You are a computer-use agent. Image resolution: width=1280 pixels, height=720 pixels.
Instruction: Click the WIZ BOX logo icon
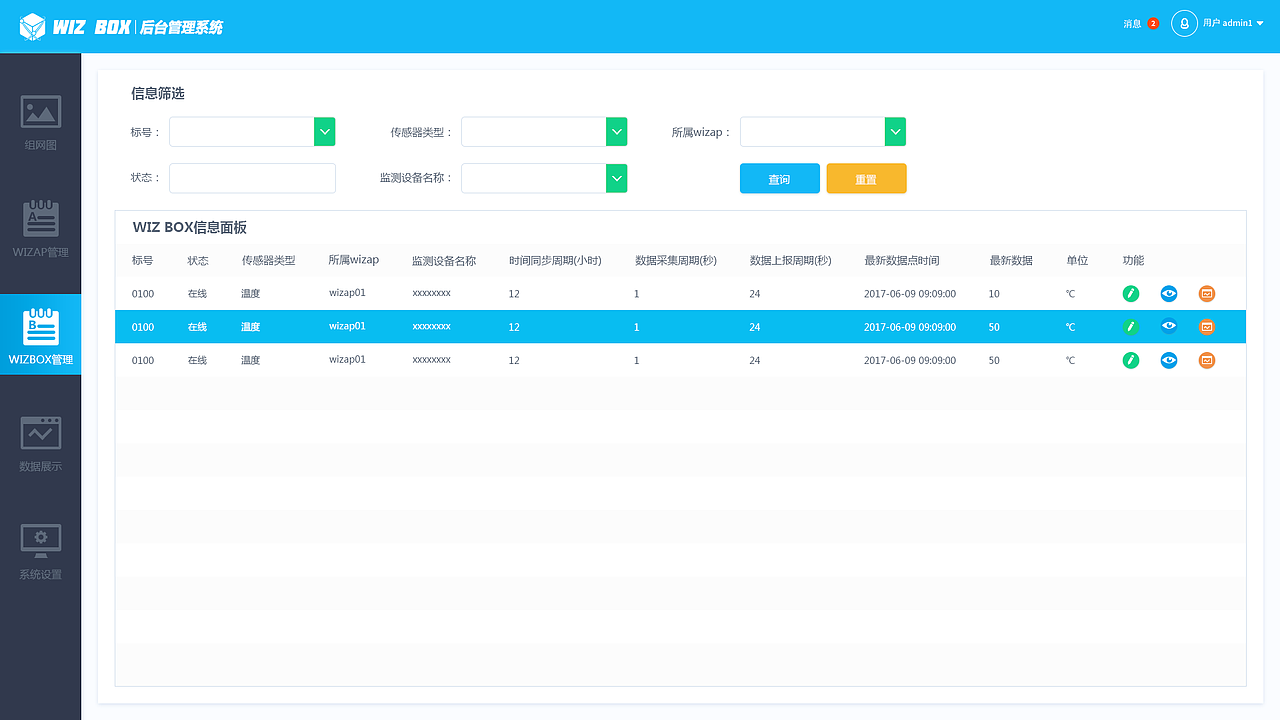click(x=35, y=25)
